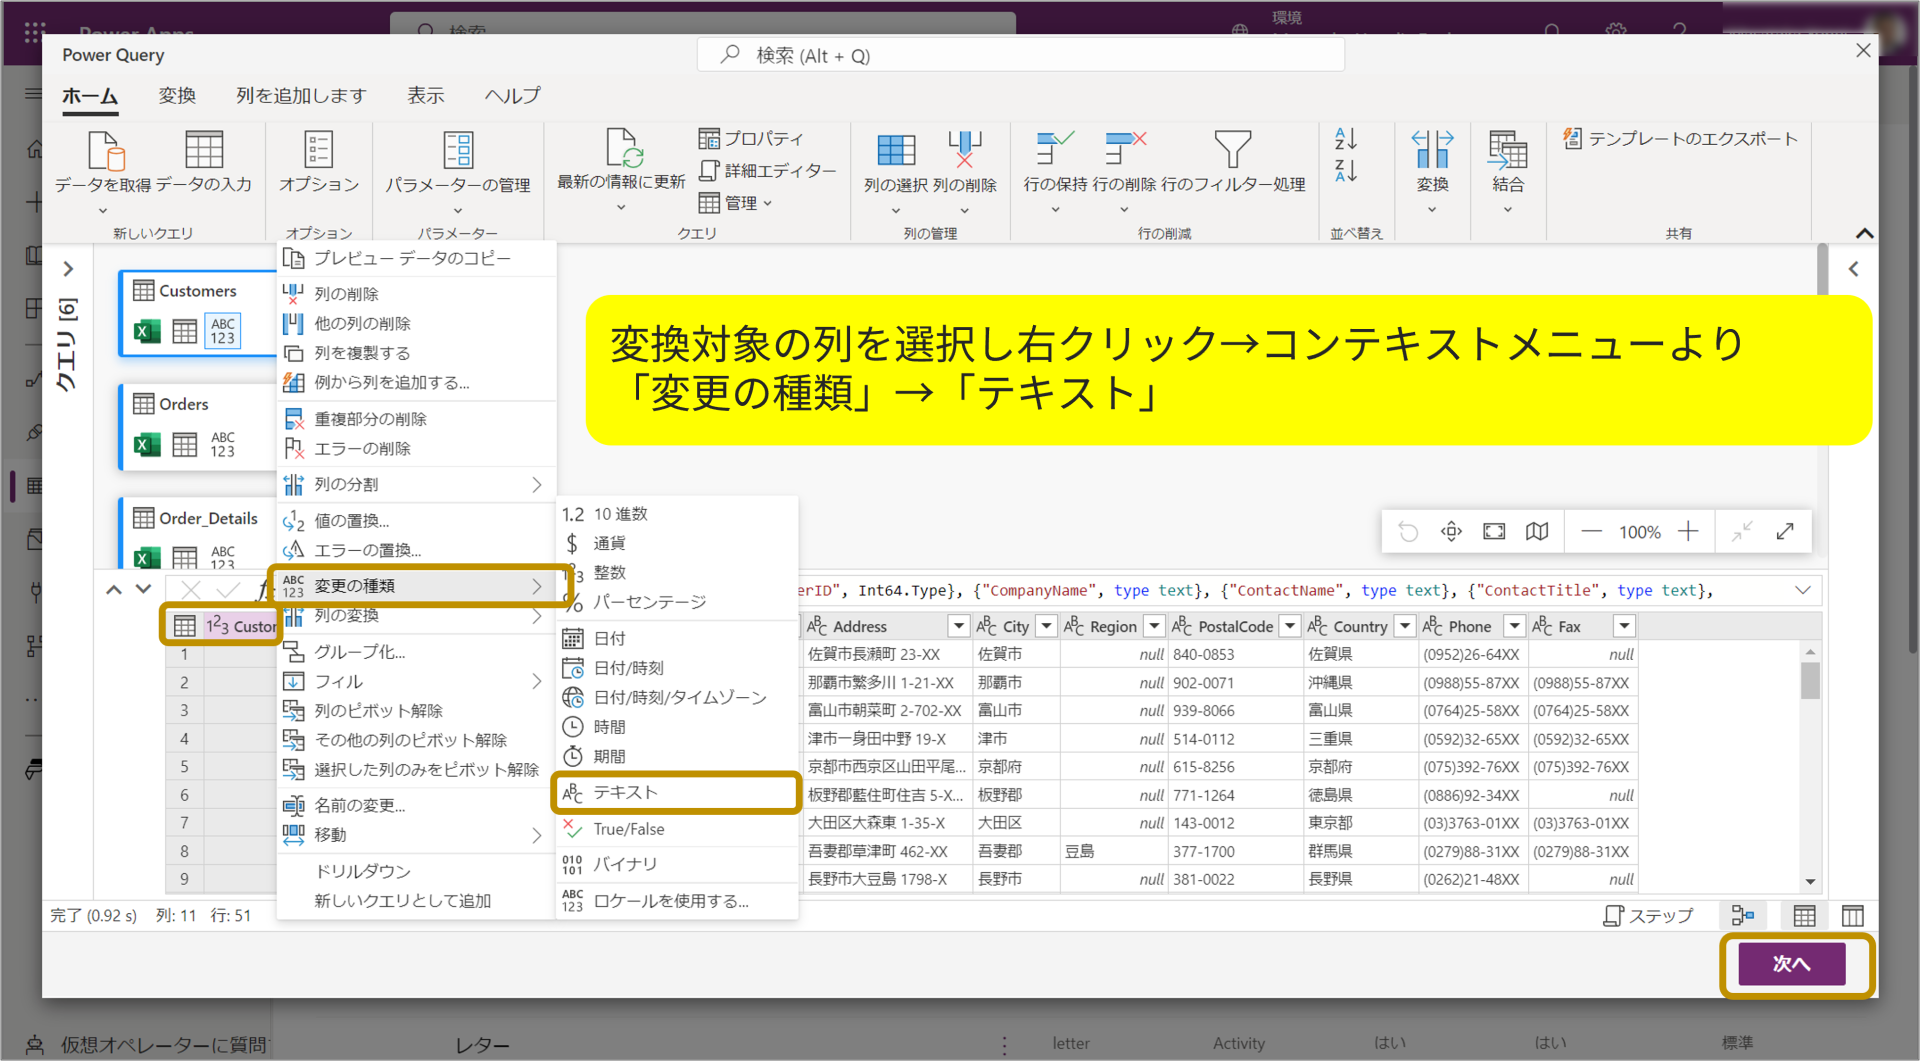The image size is (1920, 1061).
Task: Open the オプション ribbon icon
Action: [x=318, y=150]
